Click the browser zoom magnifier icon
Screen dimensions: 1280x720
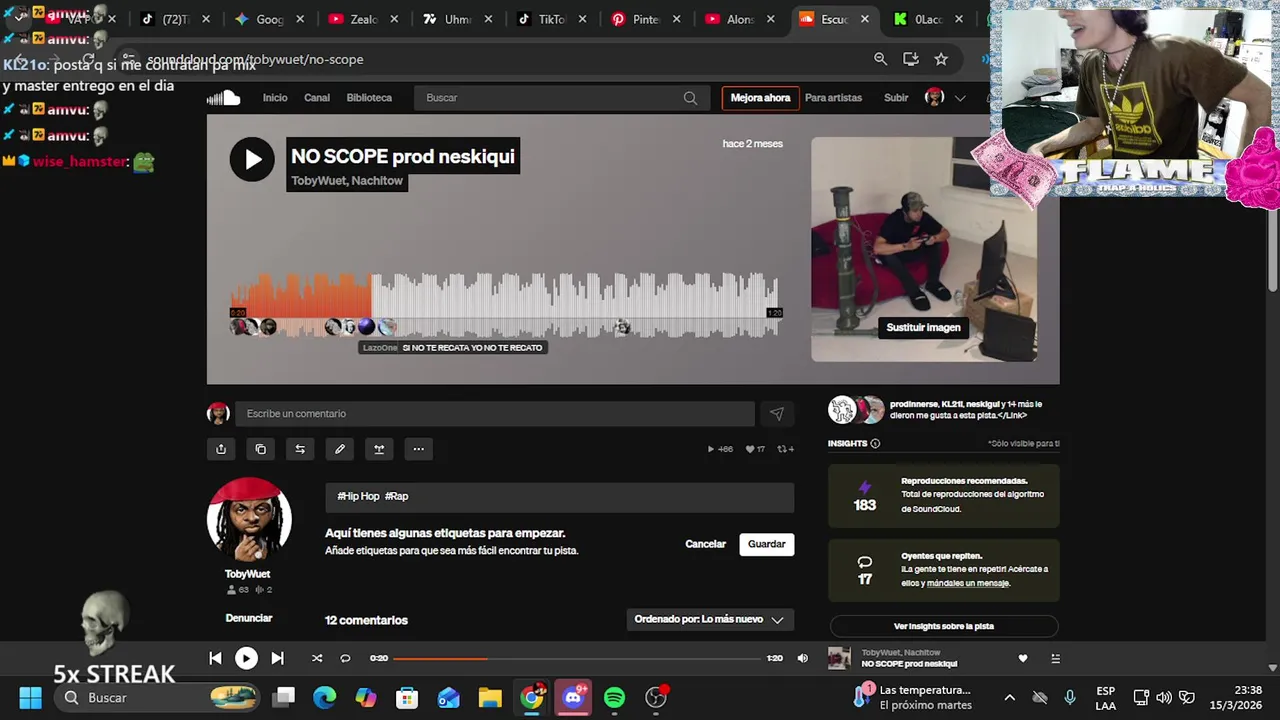click(x=880, y=59)
